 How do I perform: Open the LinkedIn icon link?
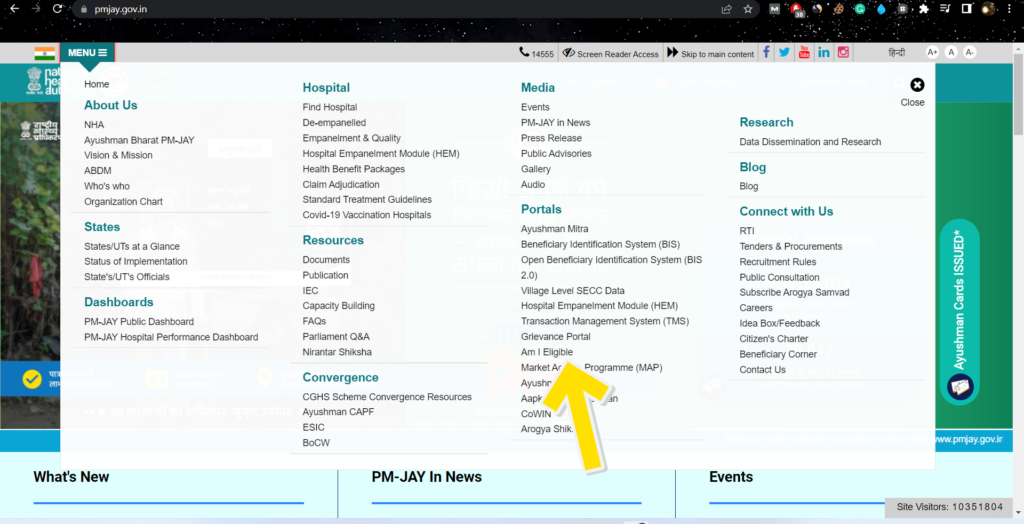[x=824, y=53]
